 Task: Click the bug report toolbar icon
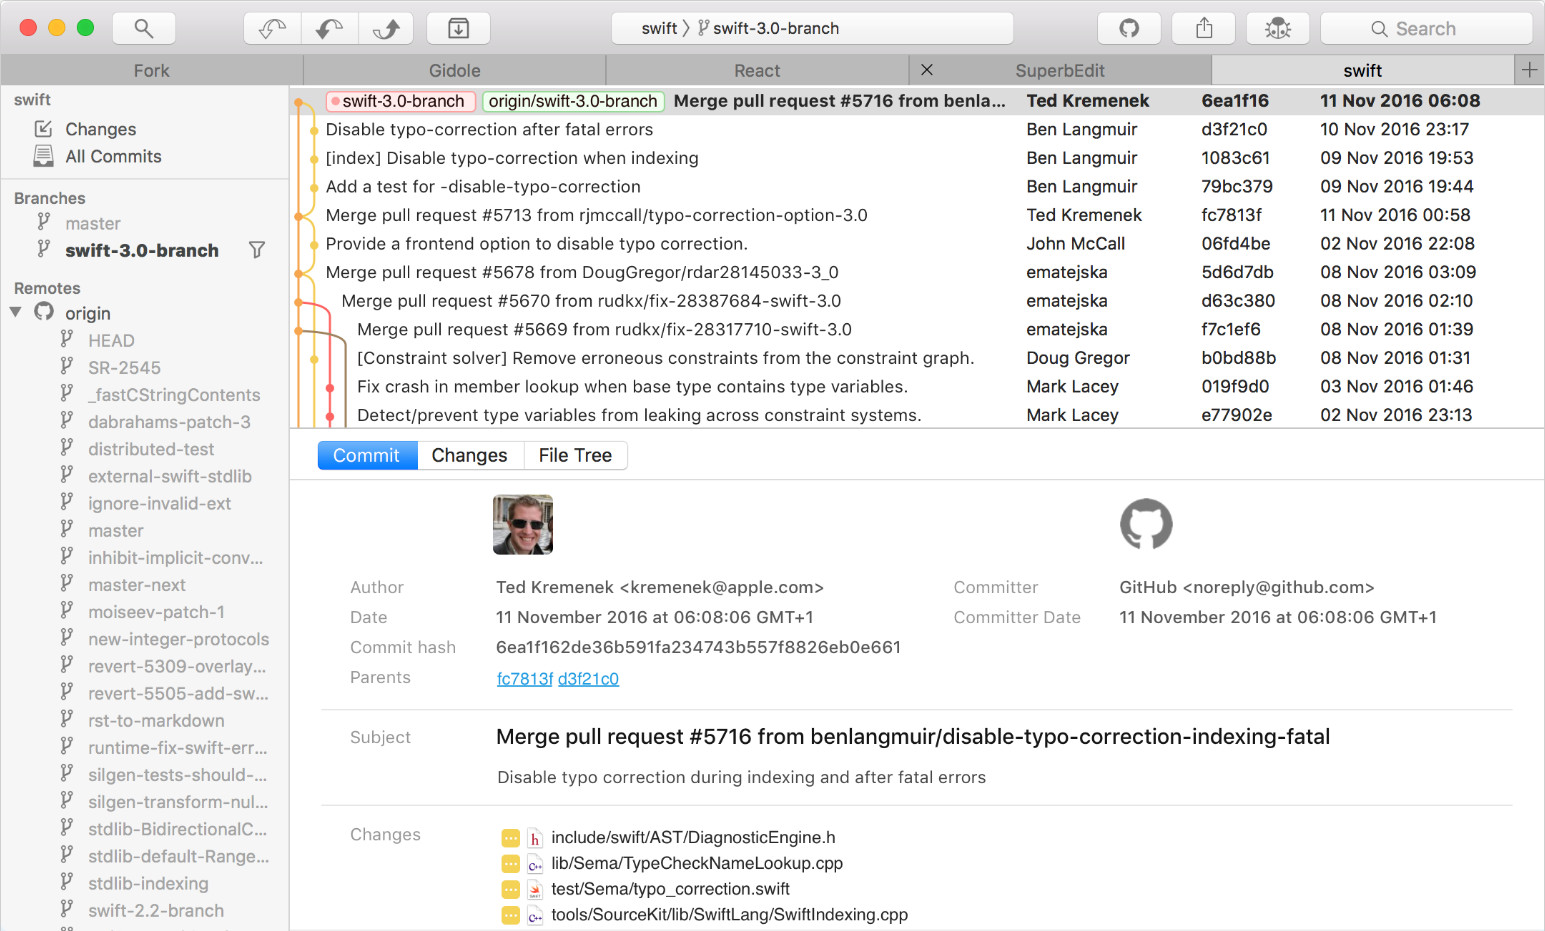click(x=1278, y=28)
